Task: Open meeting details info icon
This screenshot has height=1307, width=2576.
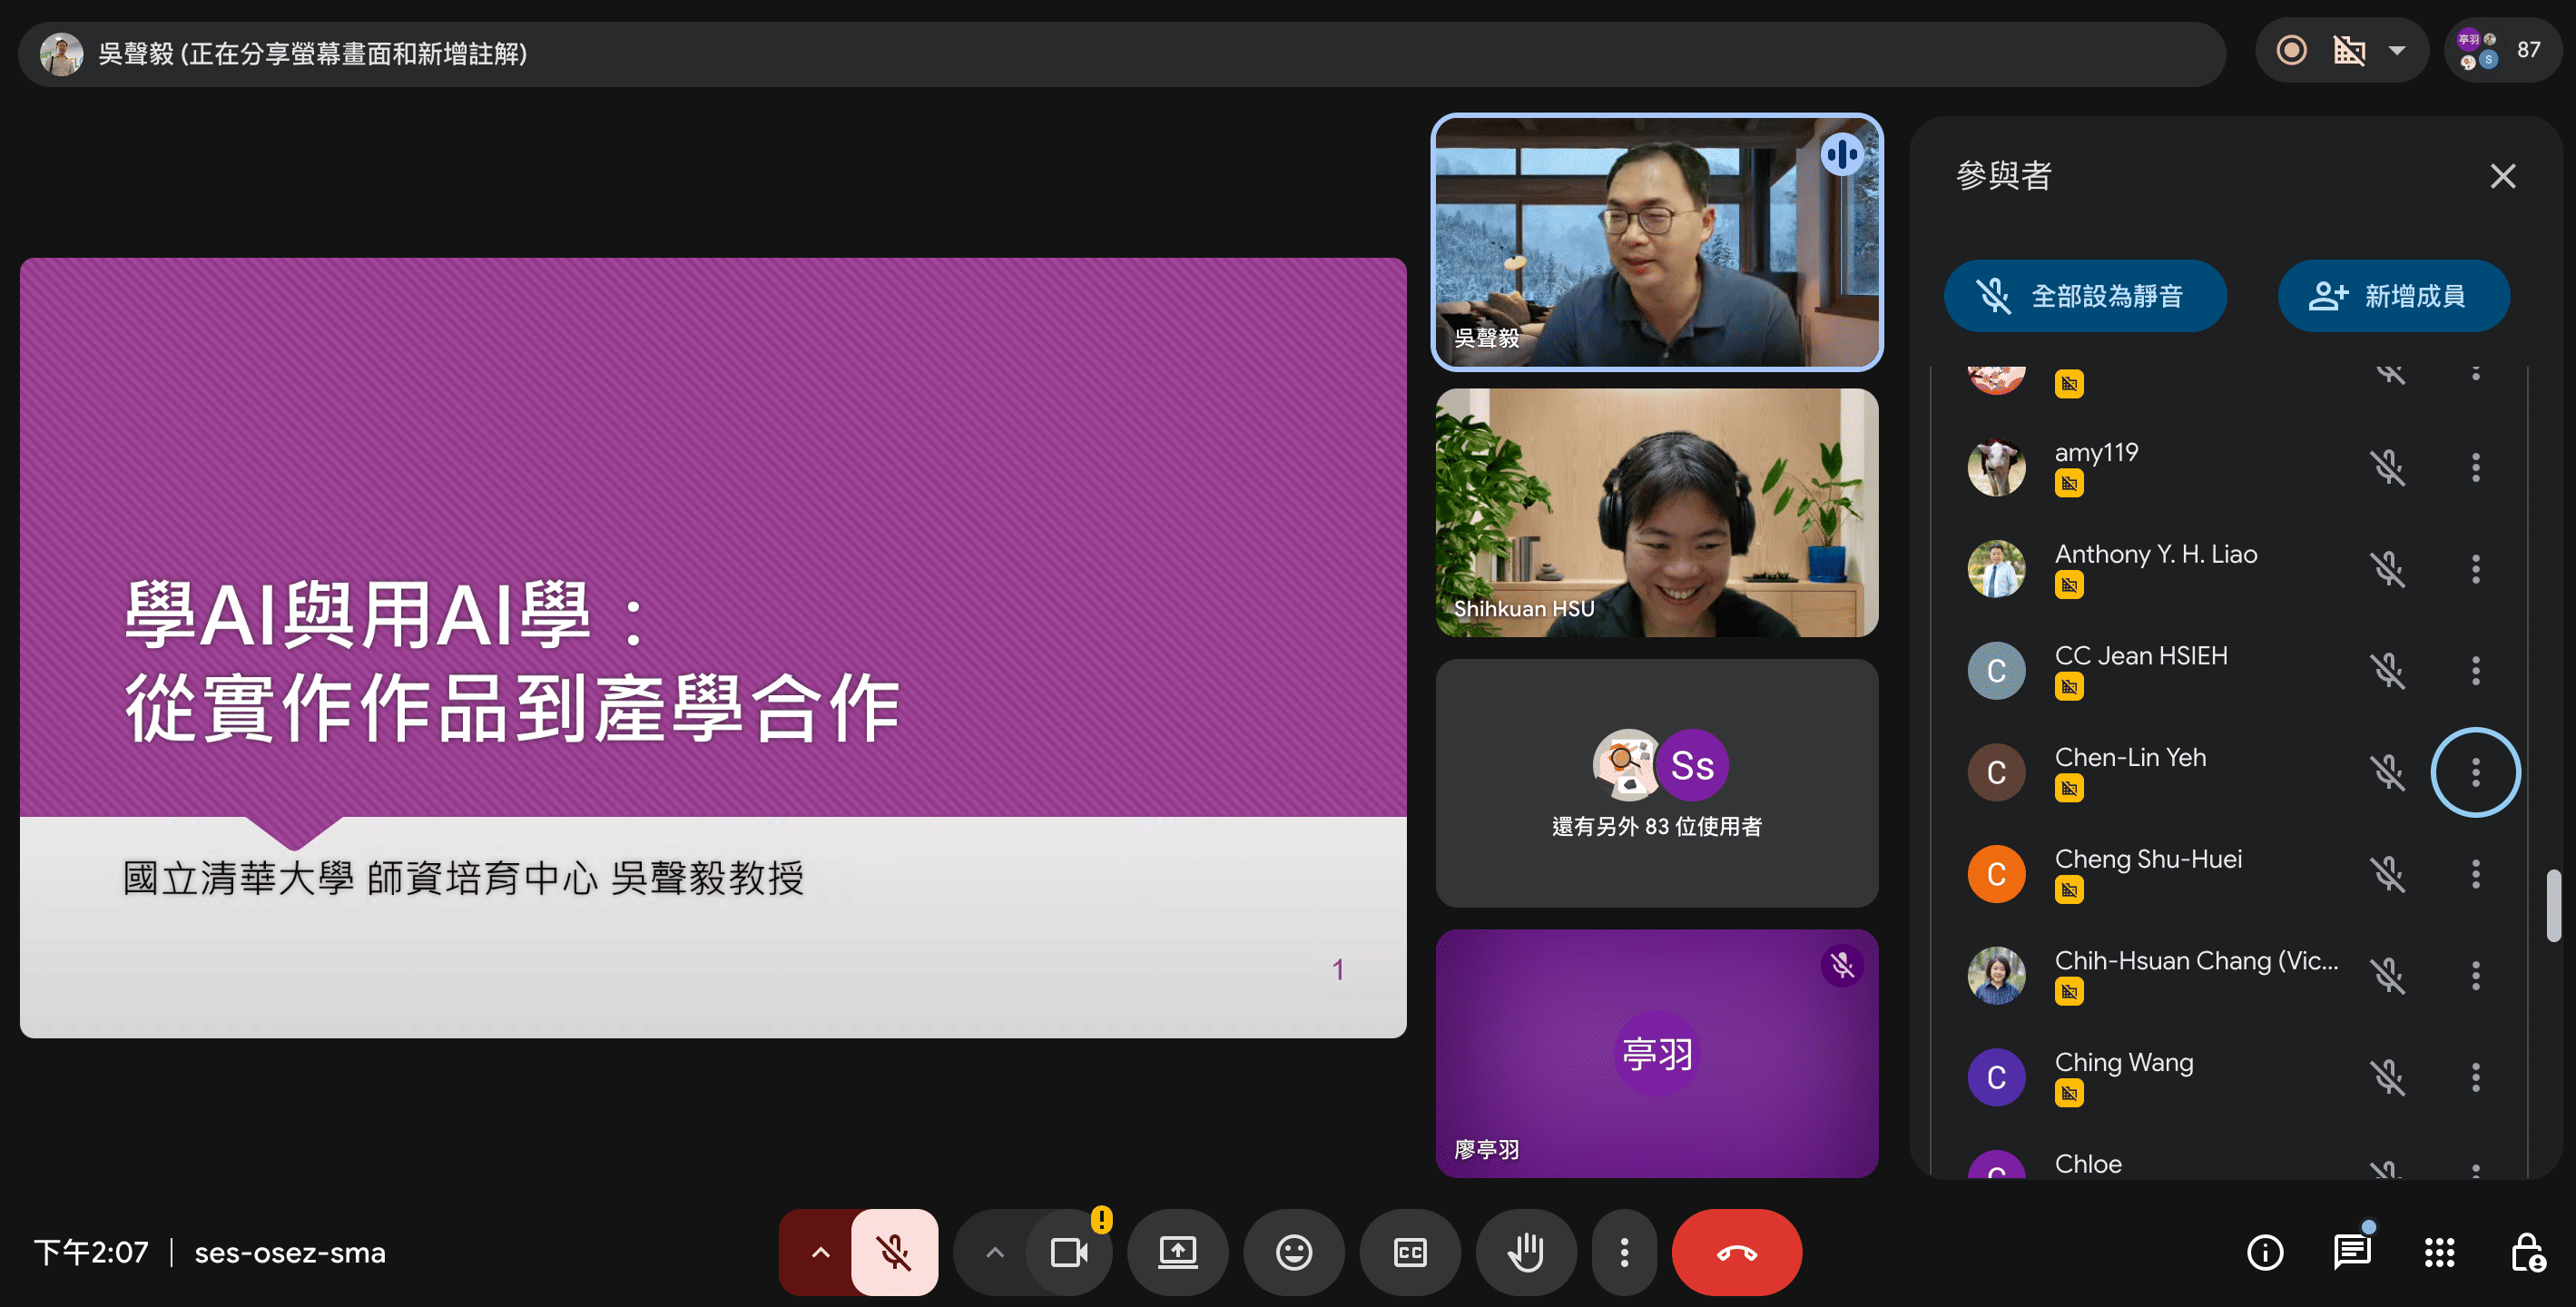Action: point(2265,1252)
